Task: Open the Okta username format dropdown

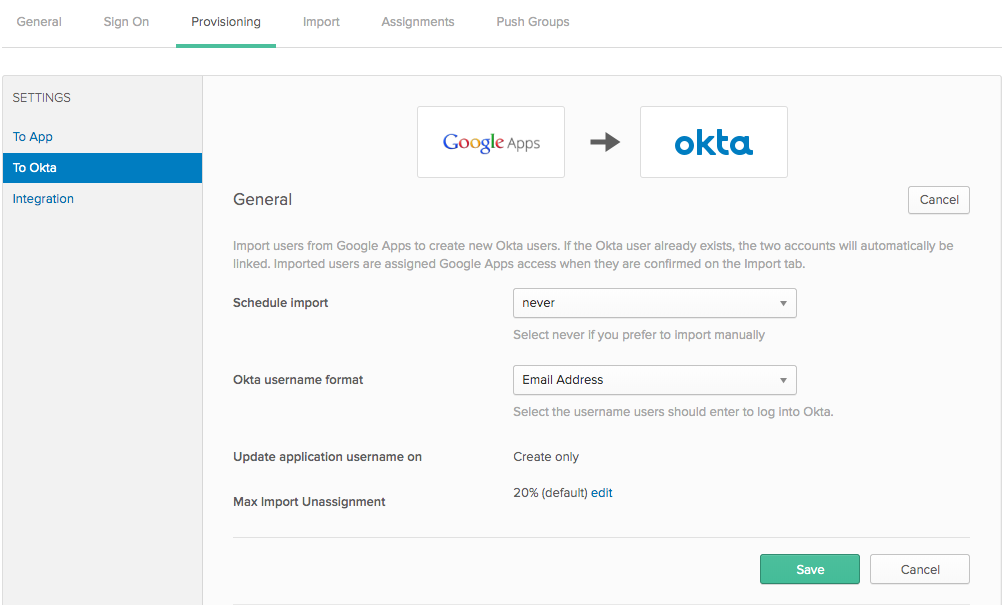Action: click(x=654, y=380)
